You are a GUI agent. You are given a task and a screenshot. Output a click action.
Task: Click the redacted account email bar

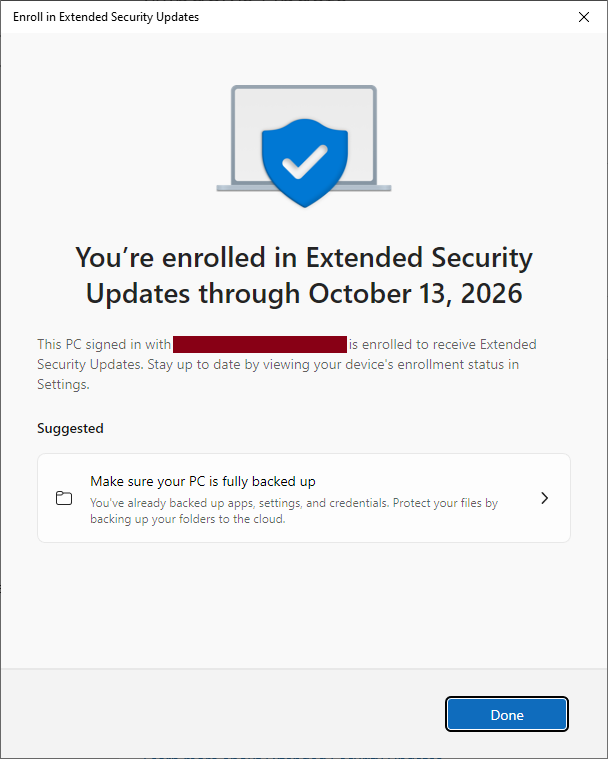260,344
